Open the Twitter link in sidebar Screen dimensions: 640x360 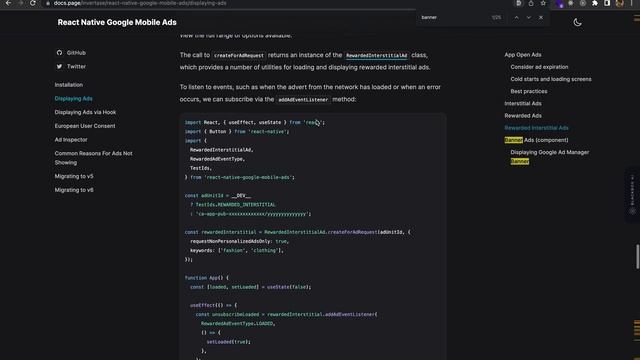click(x=76, y=66)
